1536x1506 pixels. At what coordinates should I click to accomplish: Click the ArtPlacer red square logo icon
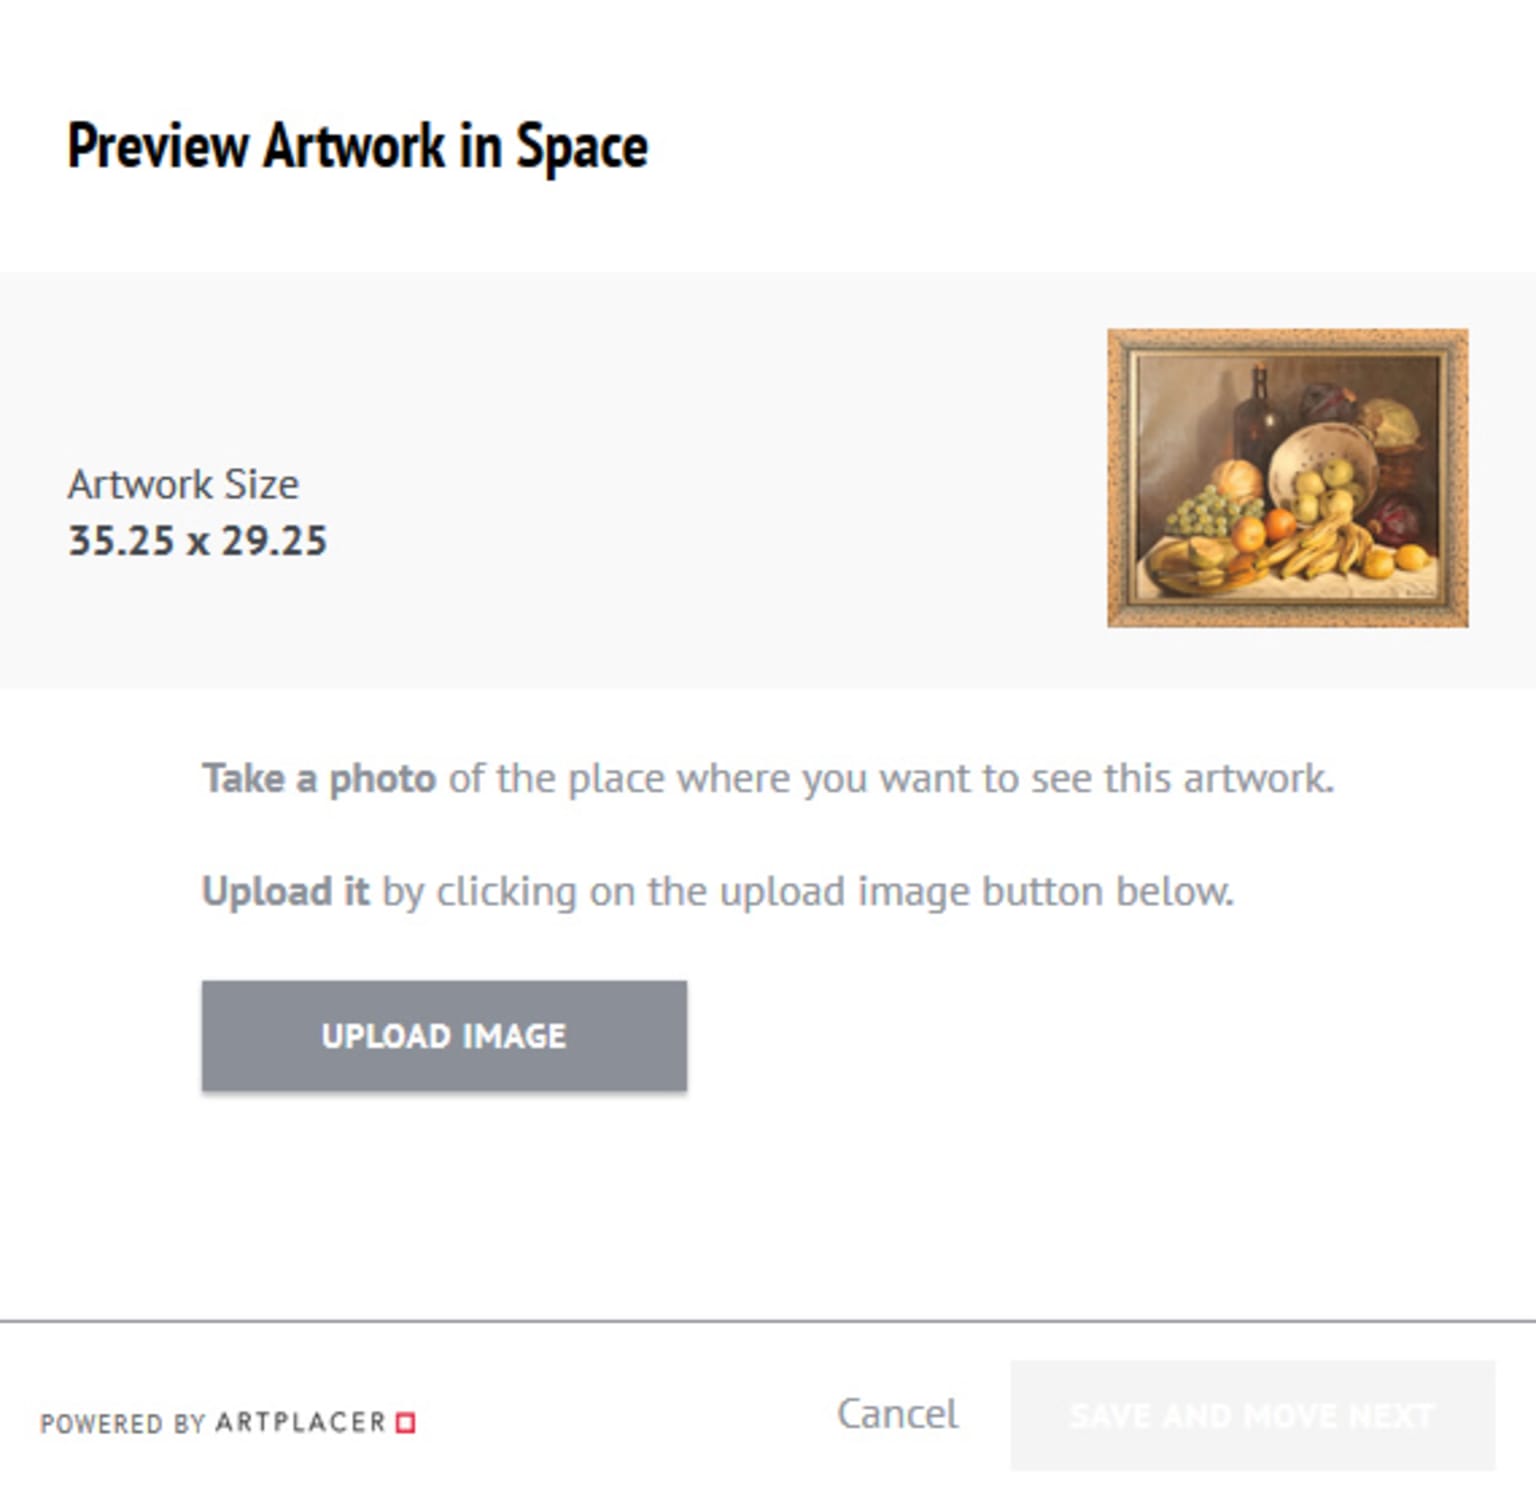click(x=406, y=1422)
